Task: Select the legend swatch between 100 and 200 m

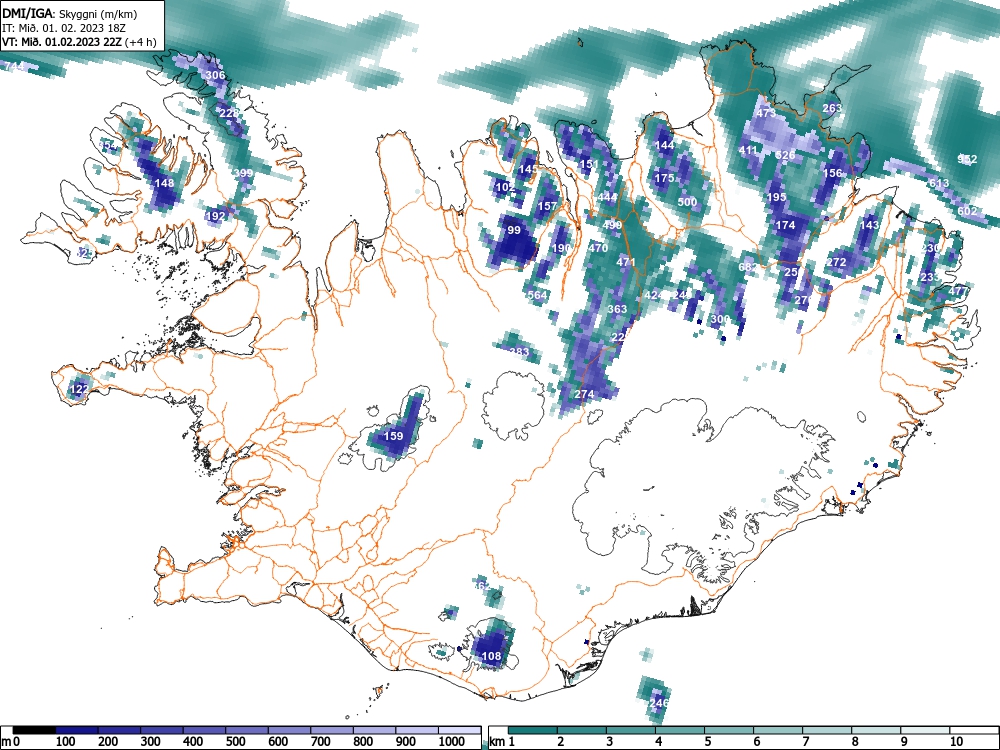Action: coord(77,730)
